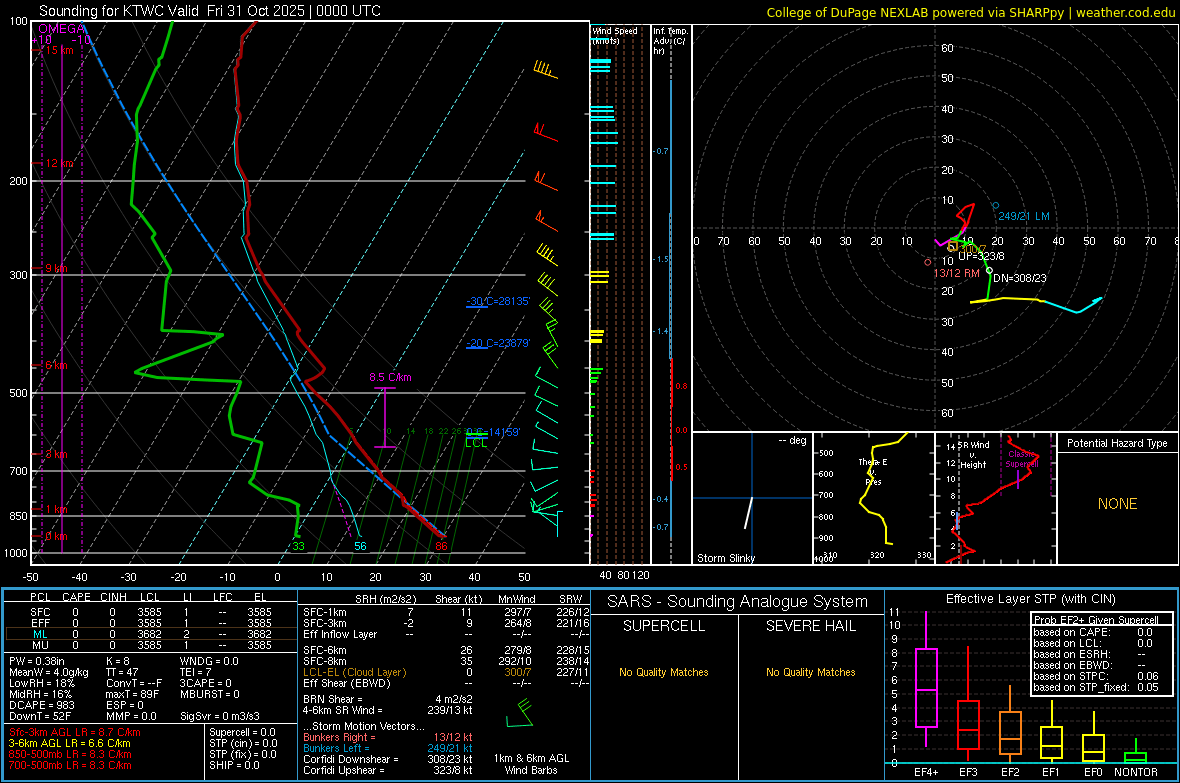Image resolution: width=1180 pixels, height=783 pixels.
Task: Click No Quality Matches under SUPERCELL
Action: (664, 672)
